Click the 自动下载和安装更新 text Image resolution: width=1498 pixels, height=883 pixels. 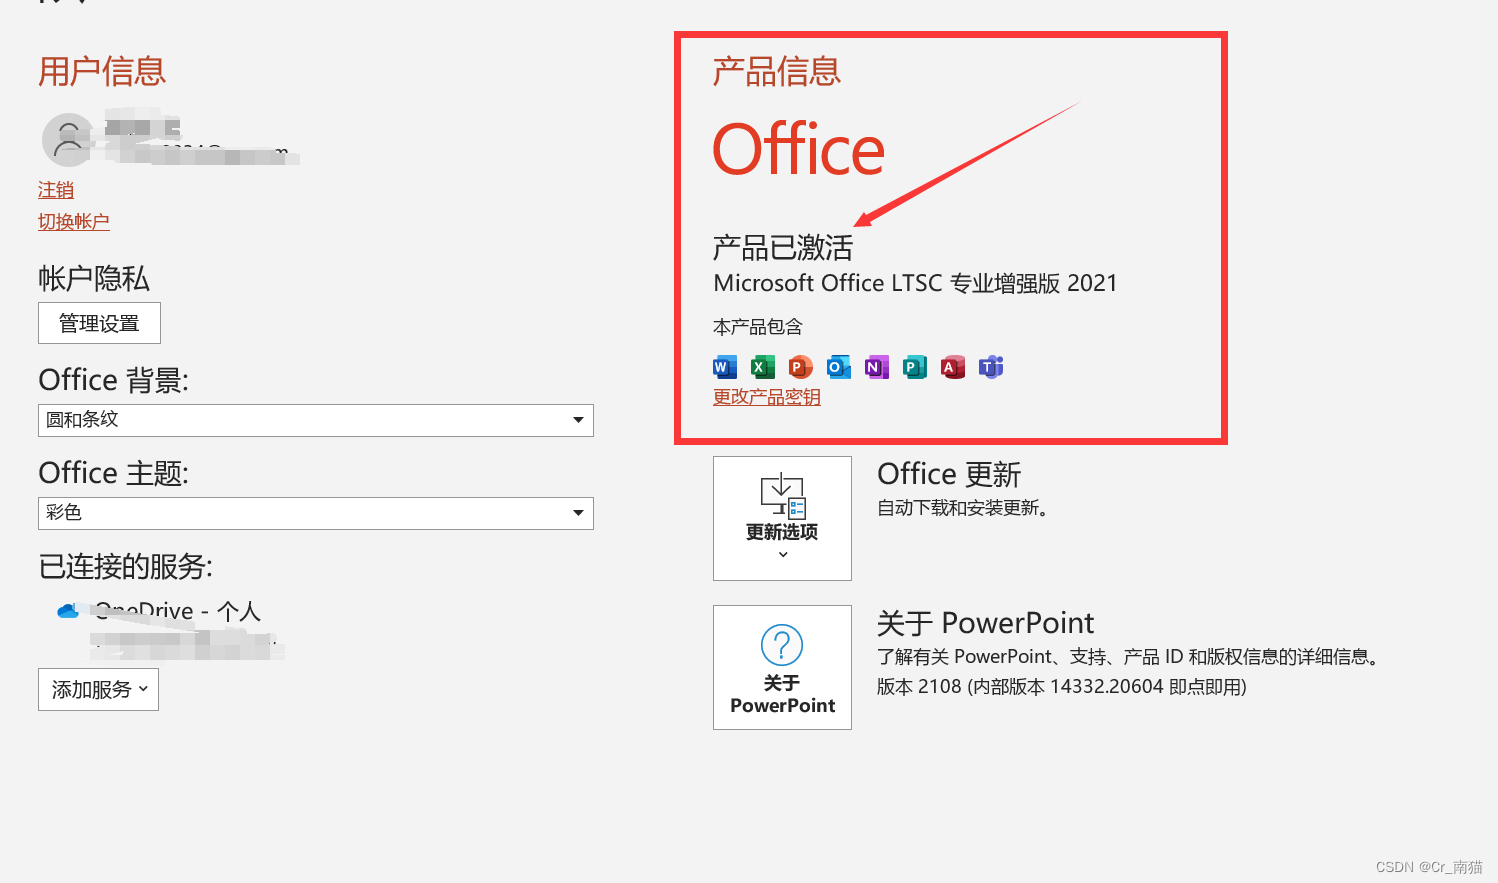coord(962,508)
